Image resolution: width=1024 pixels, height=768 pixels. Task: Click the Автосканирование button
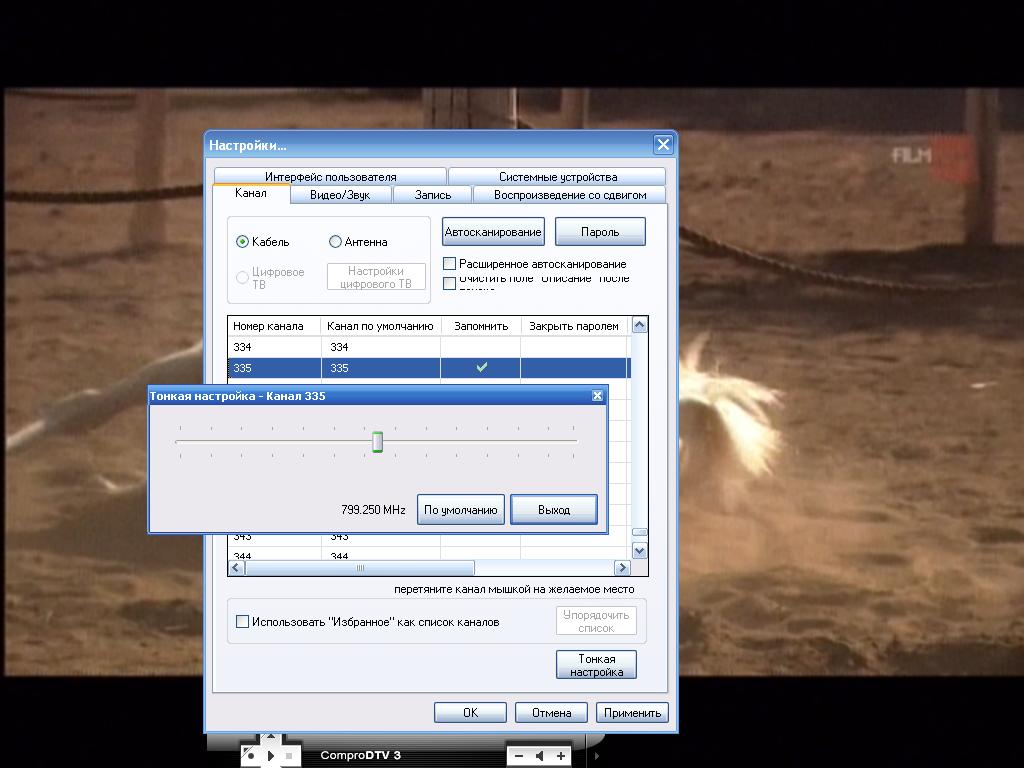(493, 232)
